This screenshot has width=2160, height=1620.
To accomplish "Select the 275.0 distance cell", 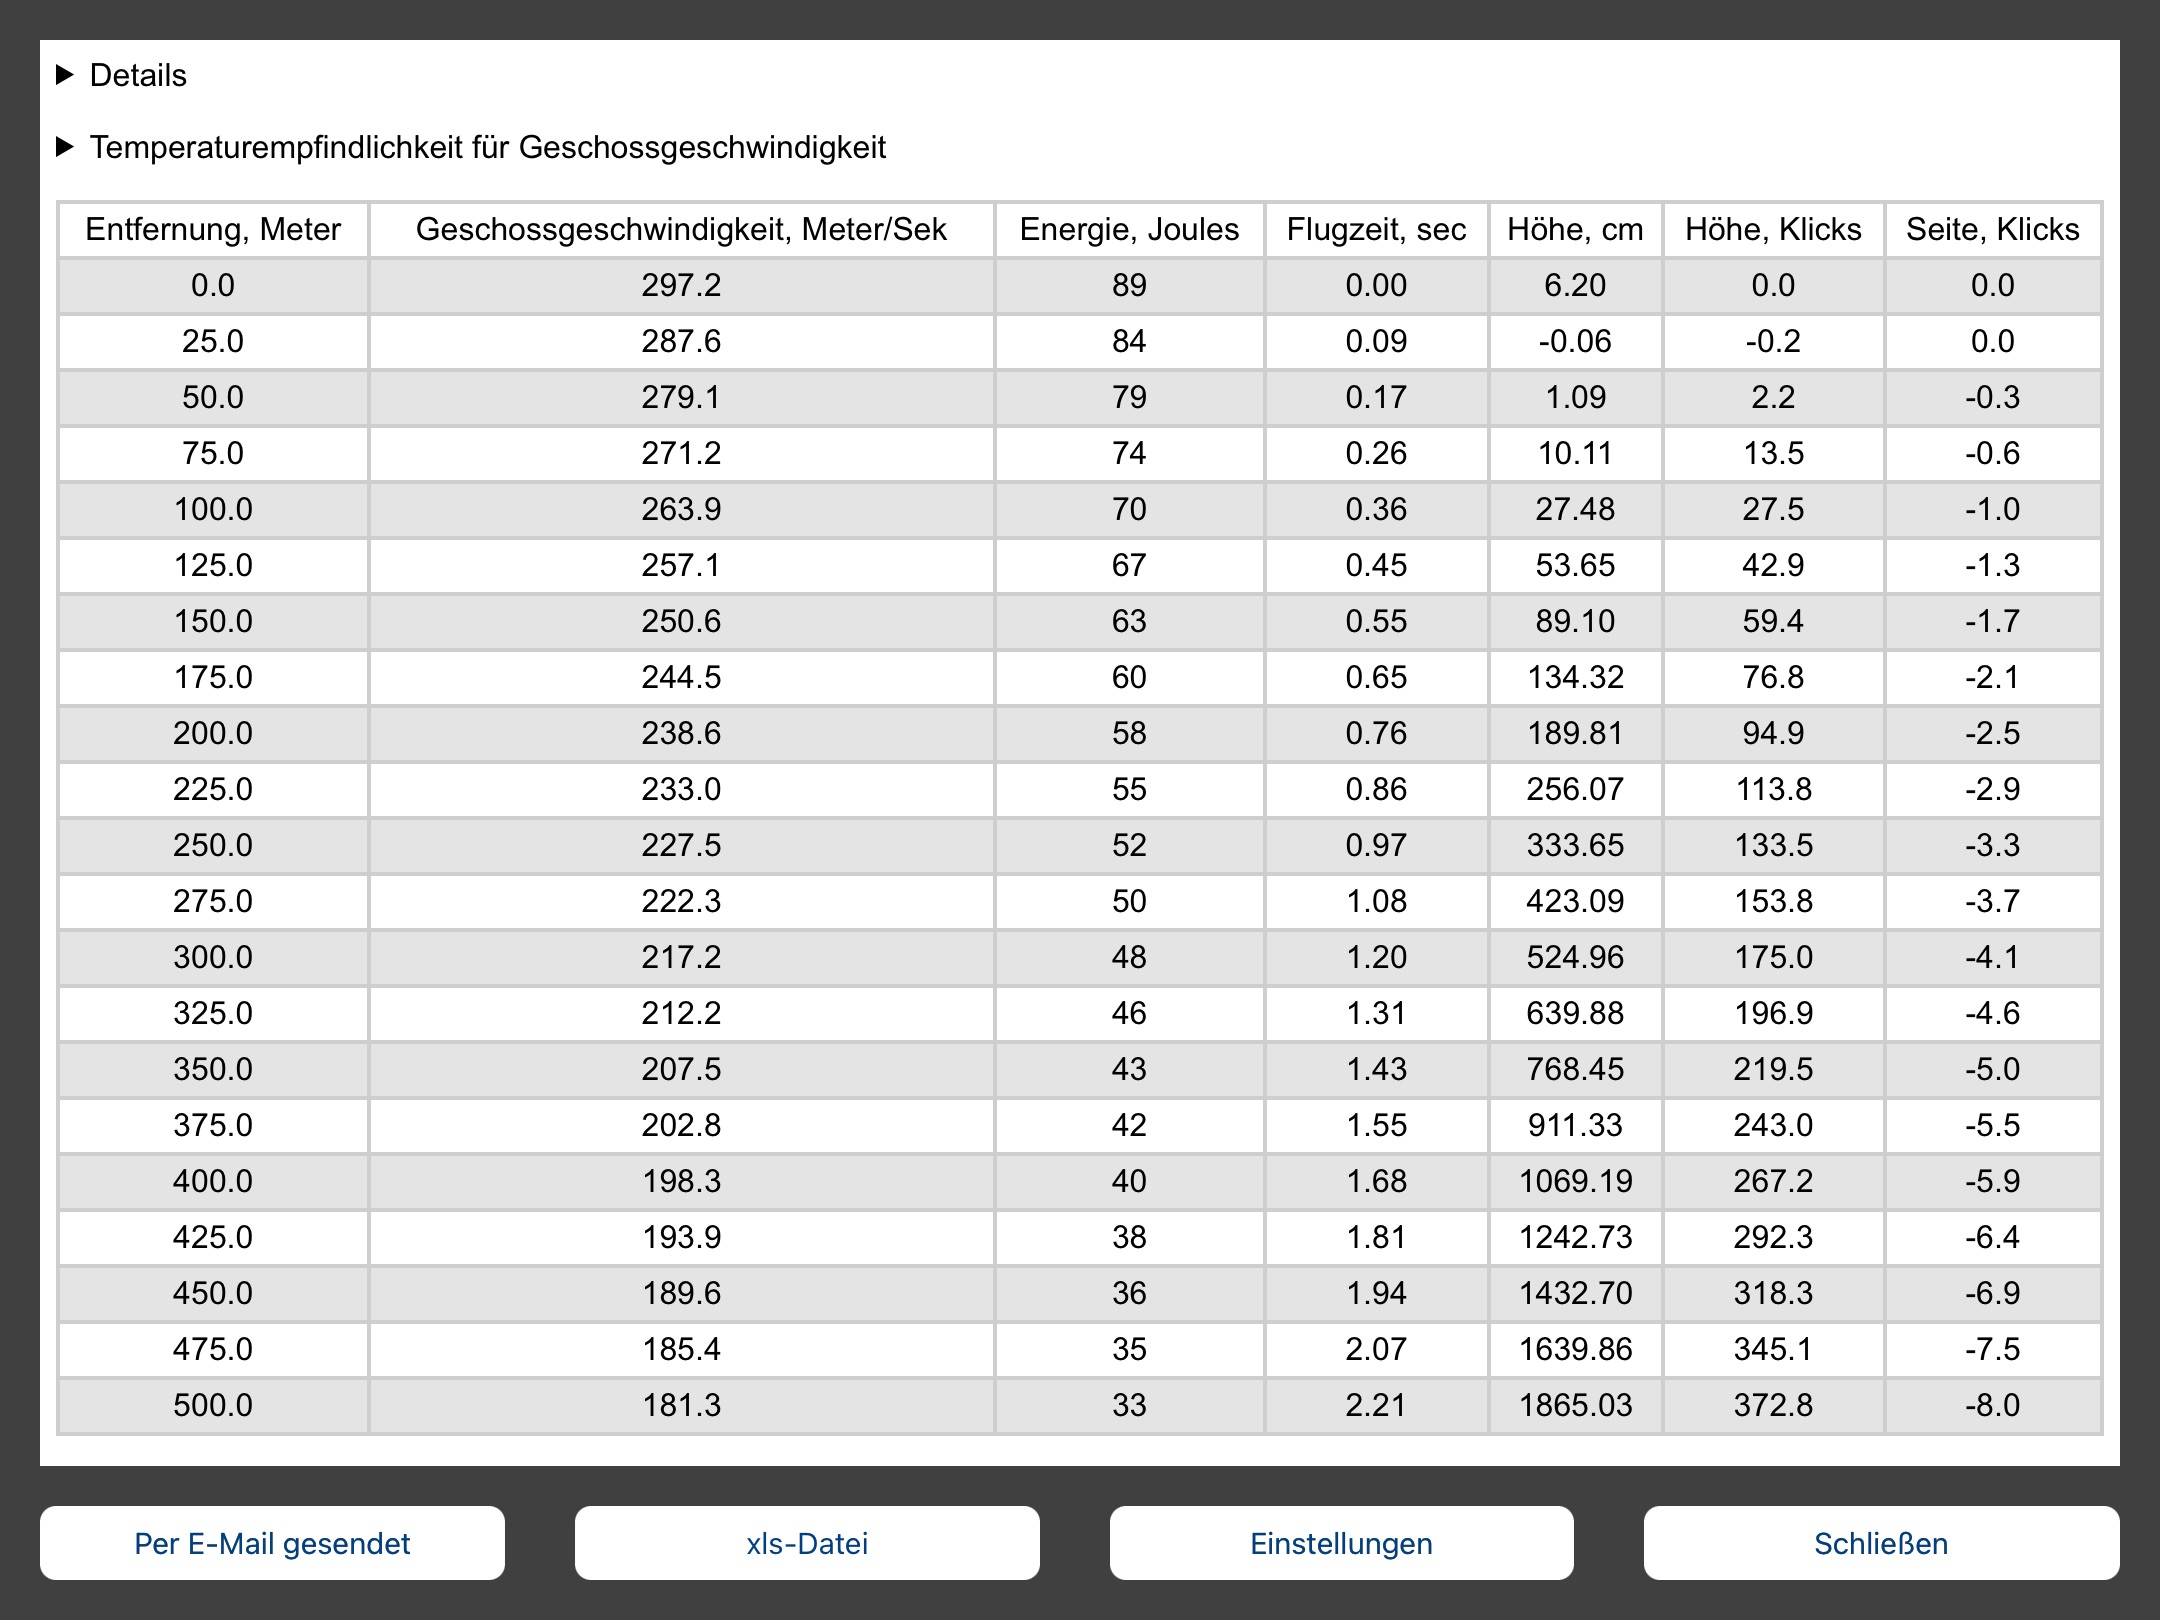I will click(213, 901).
